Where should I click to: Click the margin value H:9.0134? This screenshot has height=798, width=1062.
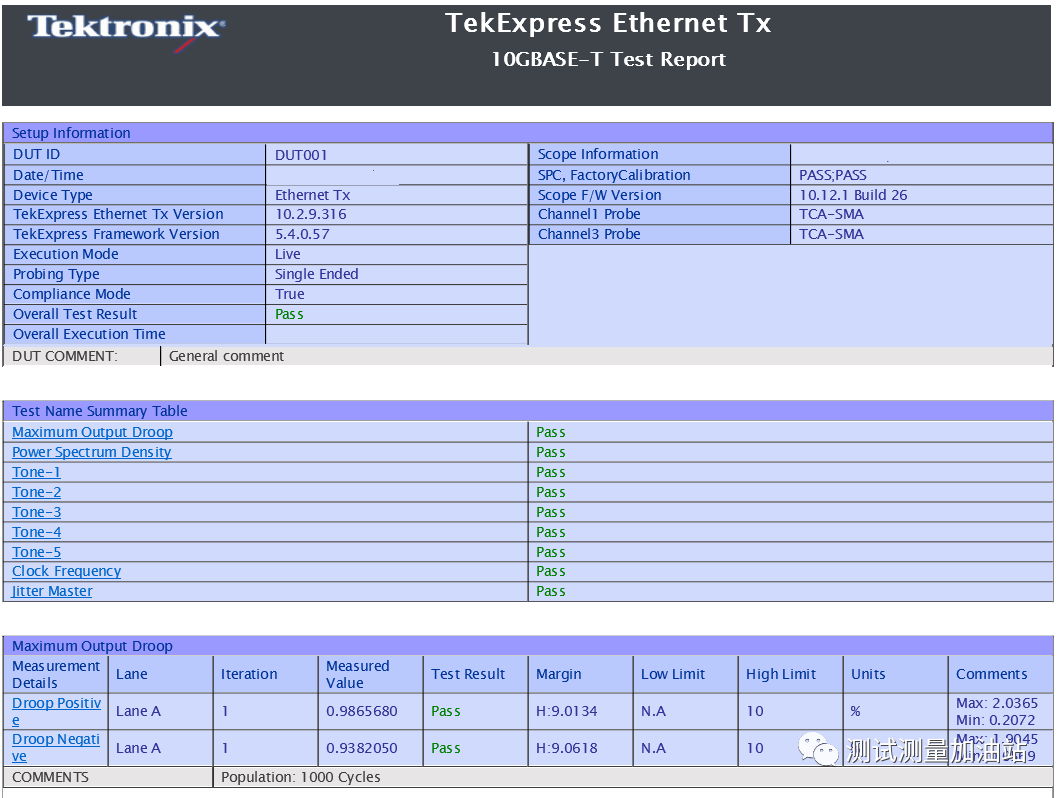pos(567,711)
